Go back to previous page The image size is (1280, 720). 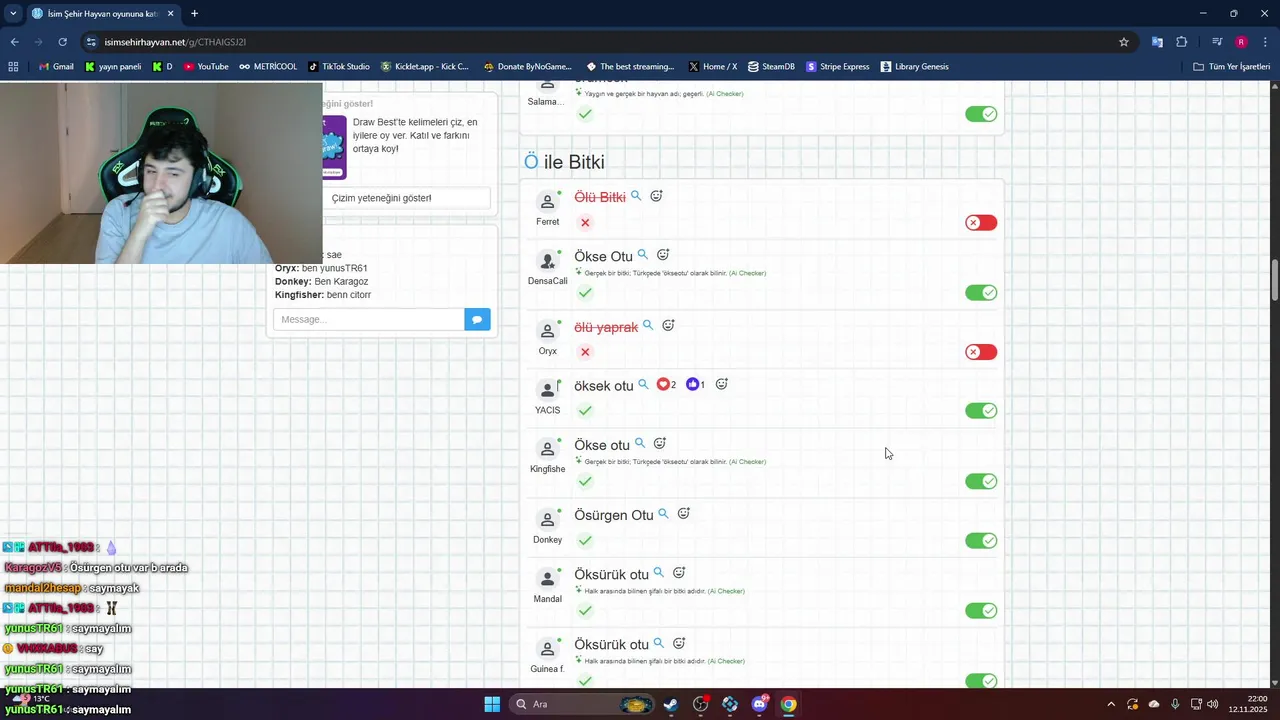[14, 42]
